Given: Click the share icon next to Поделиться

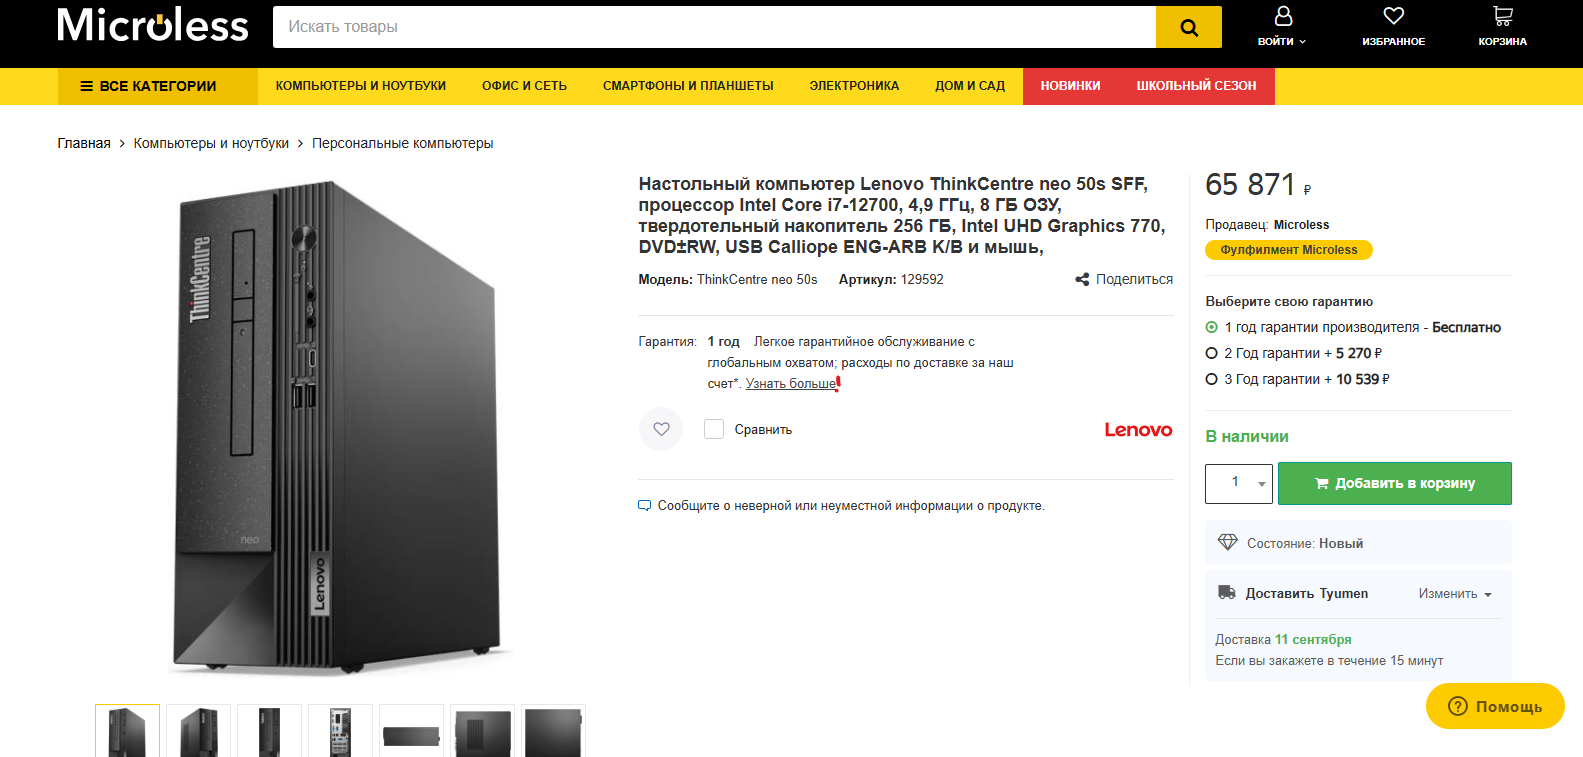Looking at the screenshot, I should point(1082,279).
